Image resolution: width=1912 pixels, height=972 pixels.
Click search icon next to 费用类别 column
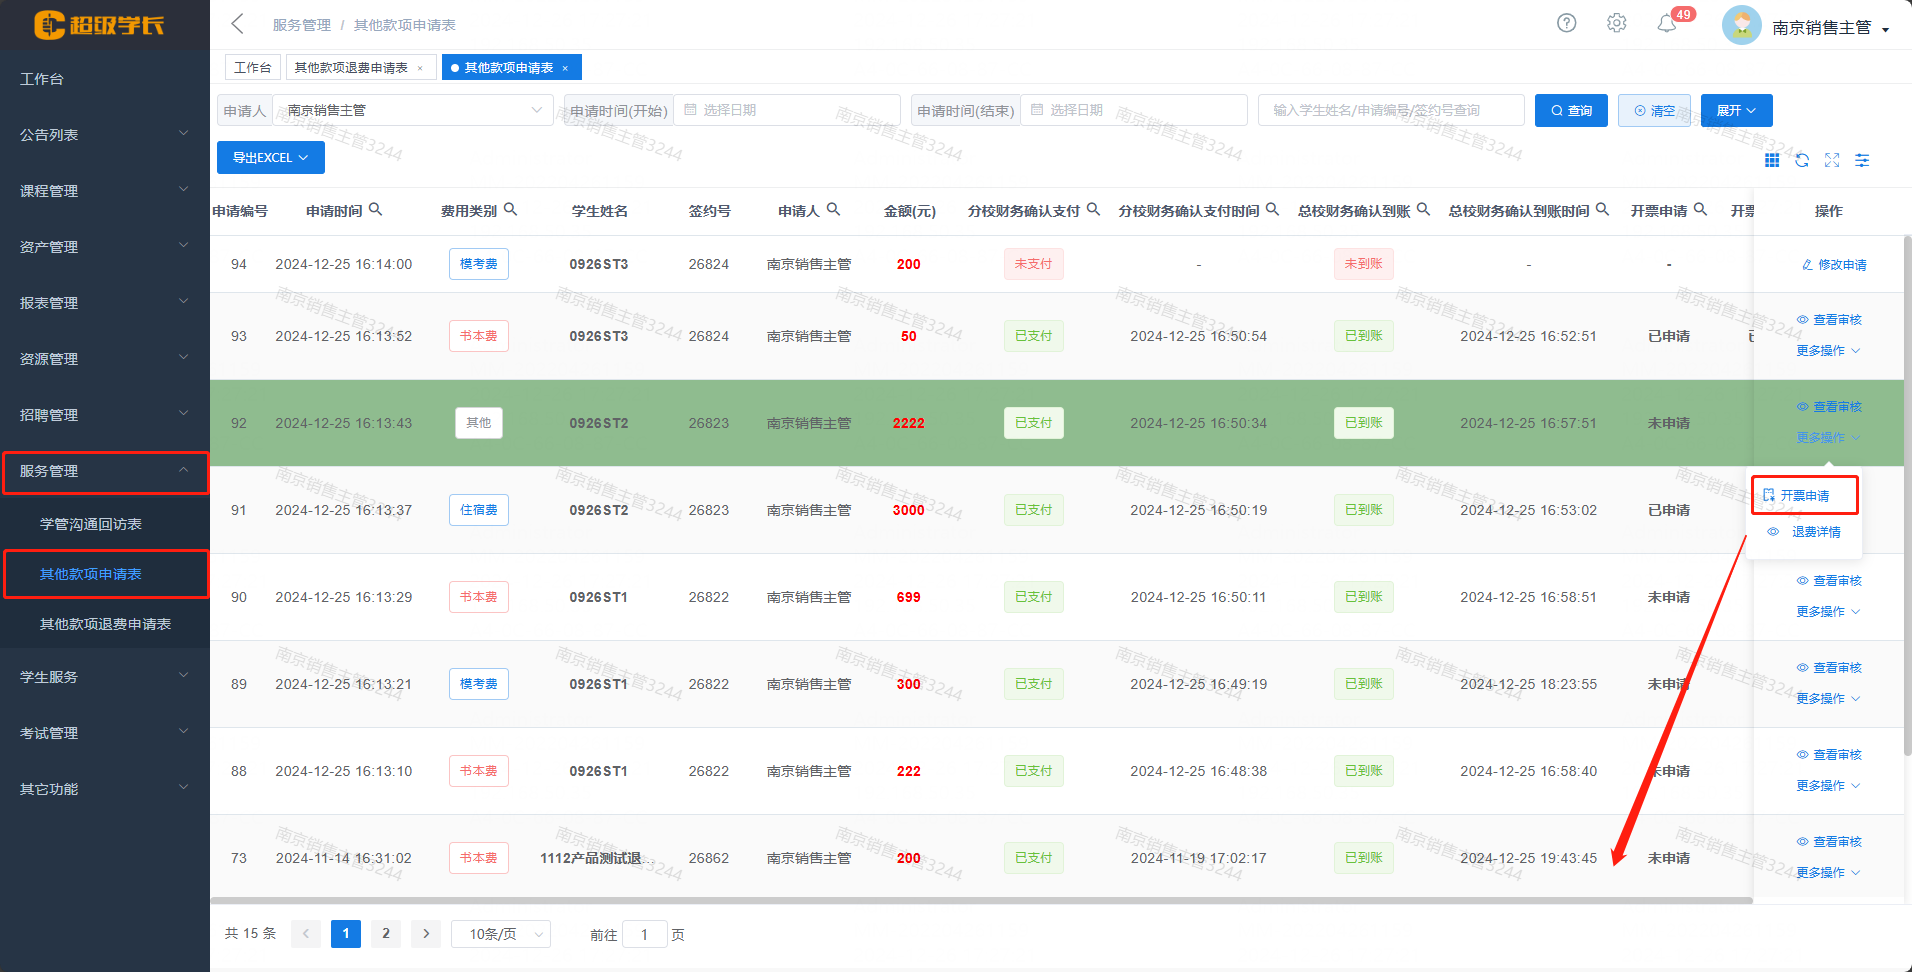pyautogui.click(x=510, y=210)
